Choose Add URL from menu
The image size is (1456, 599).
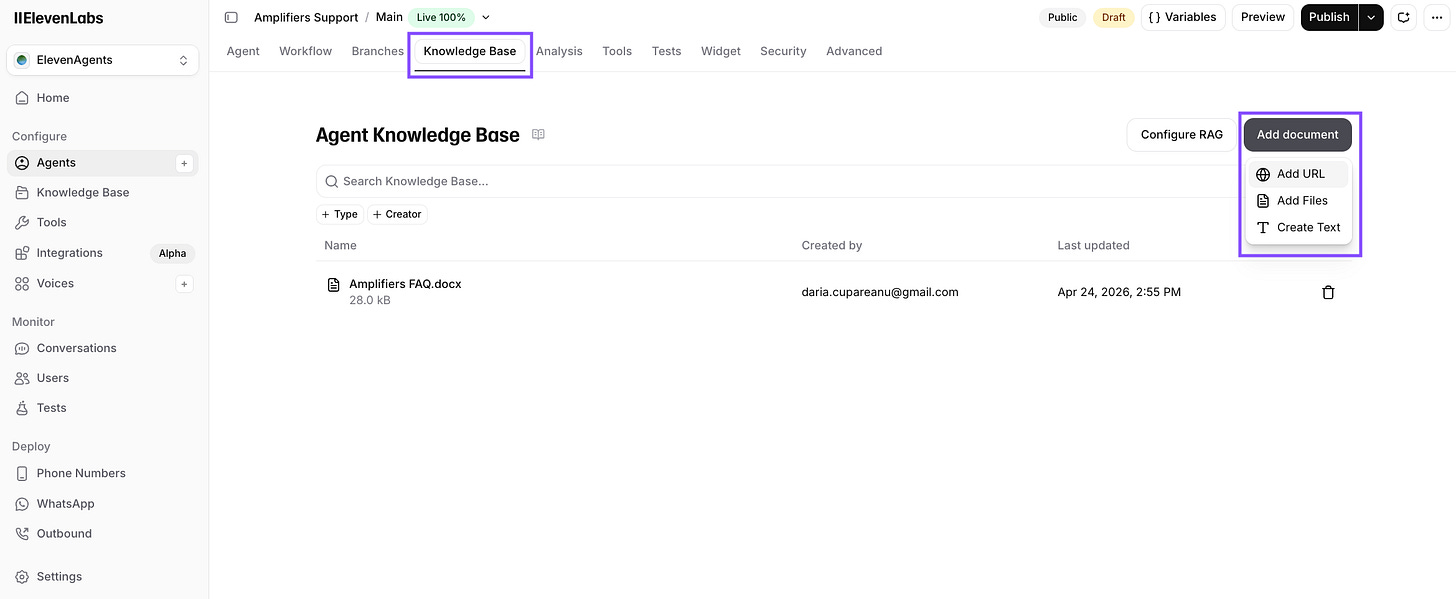(1298, 174)
